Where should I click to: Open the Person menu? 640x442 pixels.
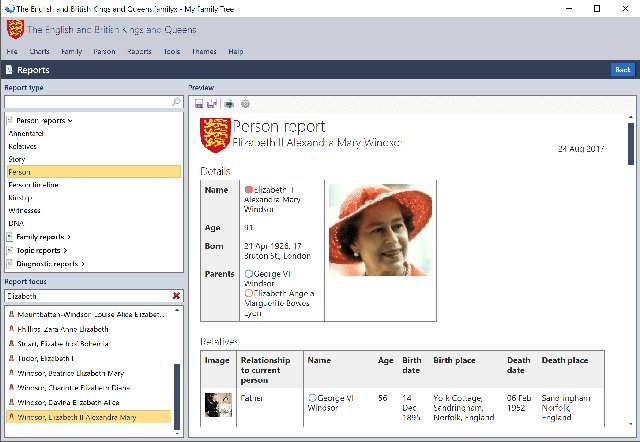click(x=104, y=51)
